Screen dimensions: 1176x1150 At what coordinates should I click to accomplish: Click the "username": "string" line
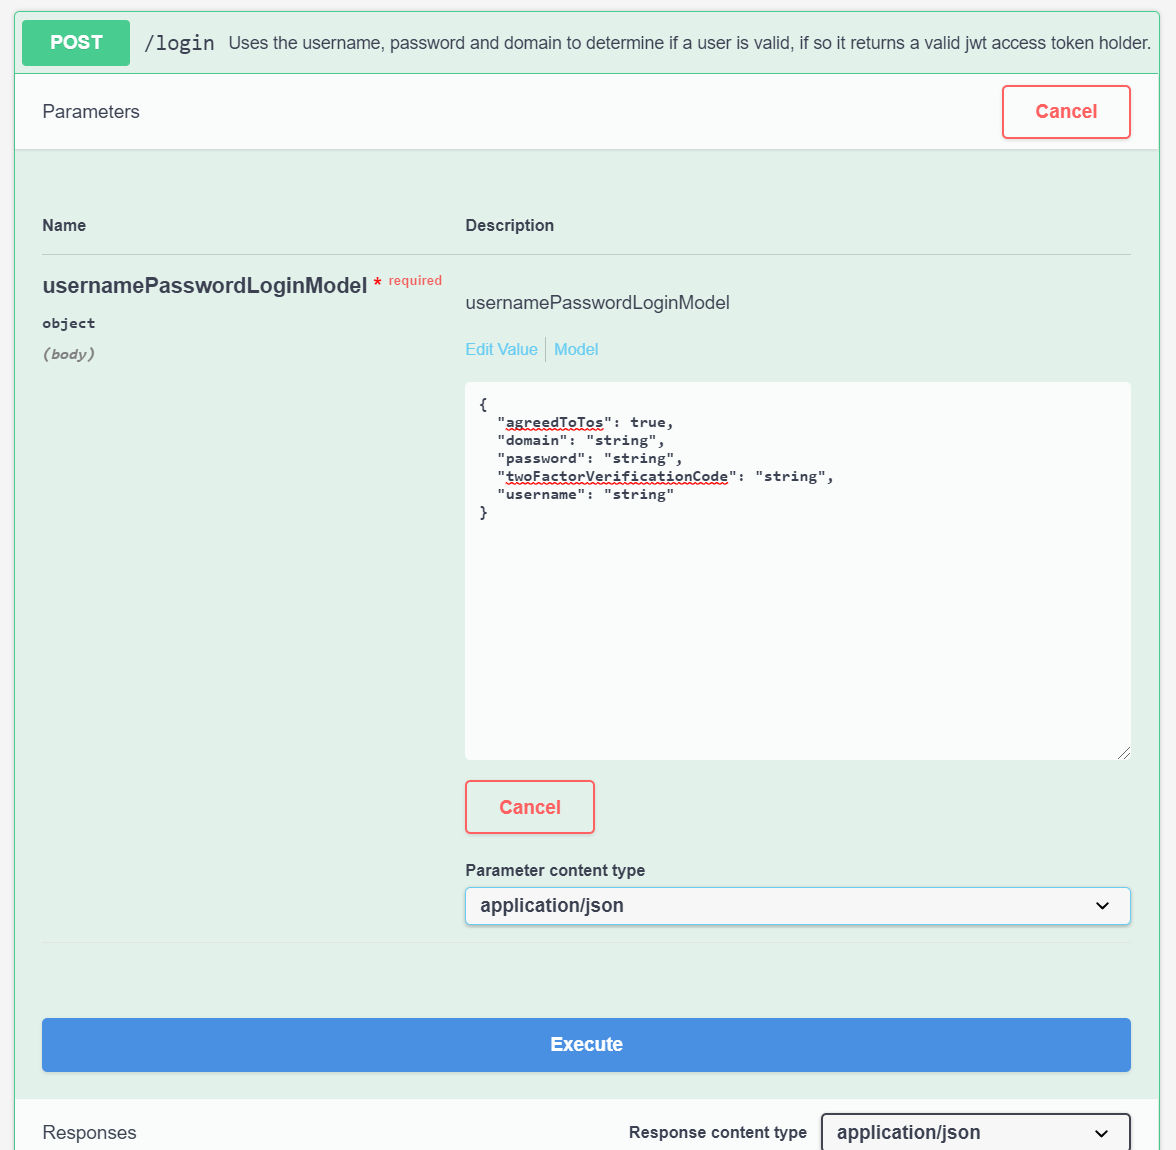click(x=586, y=494)
